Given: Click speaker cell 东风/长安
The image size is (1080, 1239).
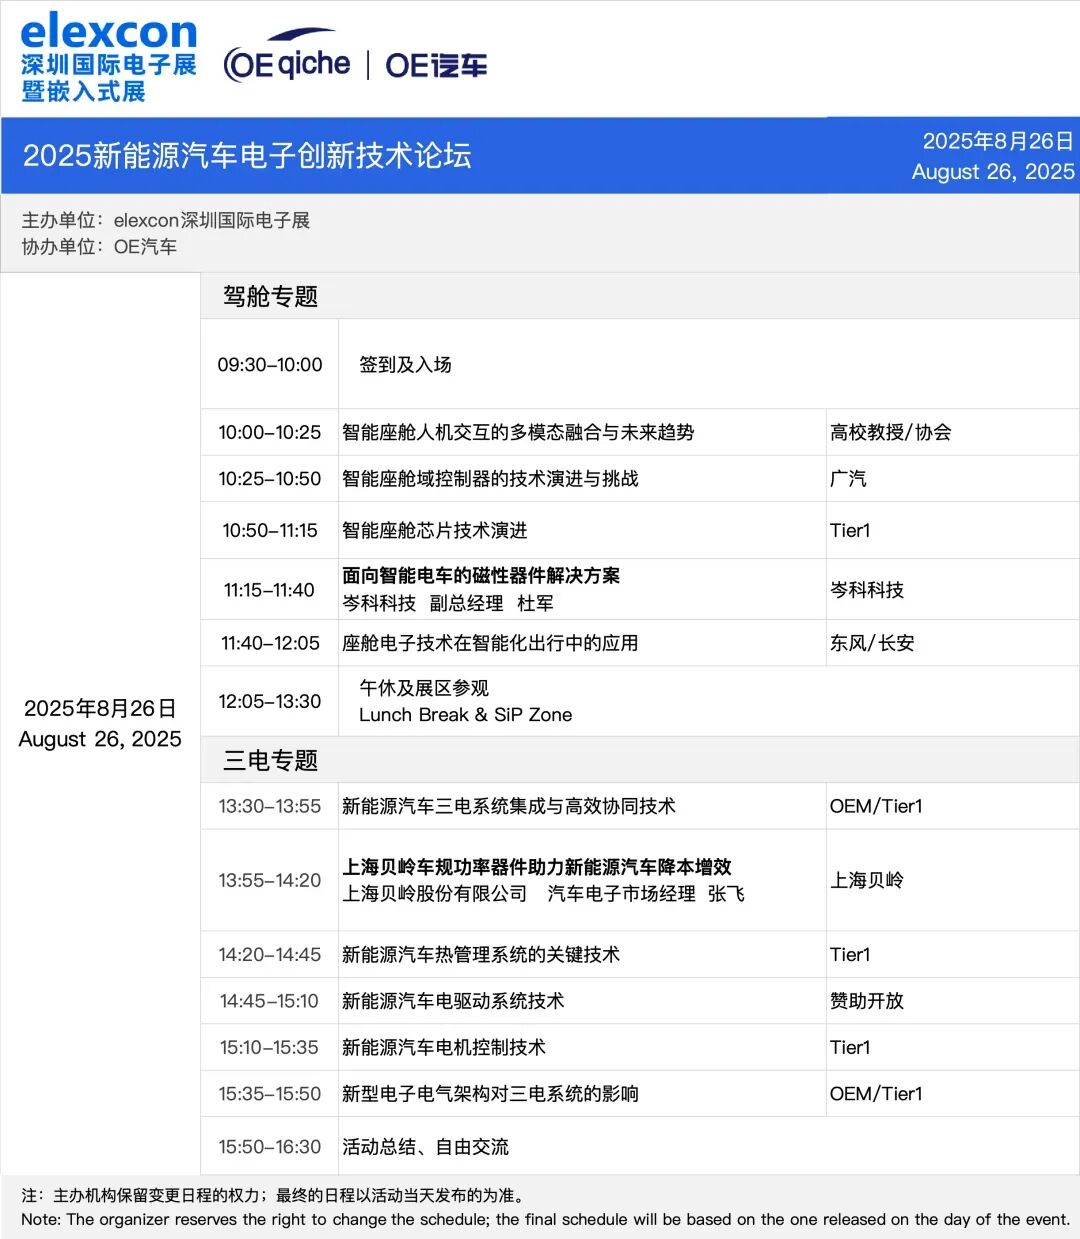Looking at the screenshot, I should click(x=872, y=643).
